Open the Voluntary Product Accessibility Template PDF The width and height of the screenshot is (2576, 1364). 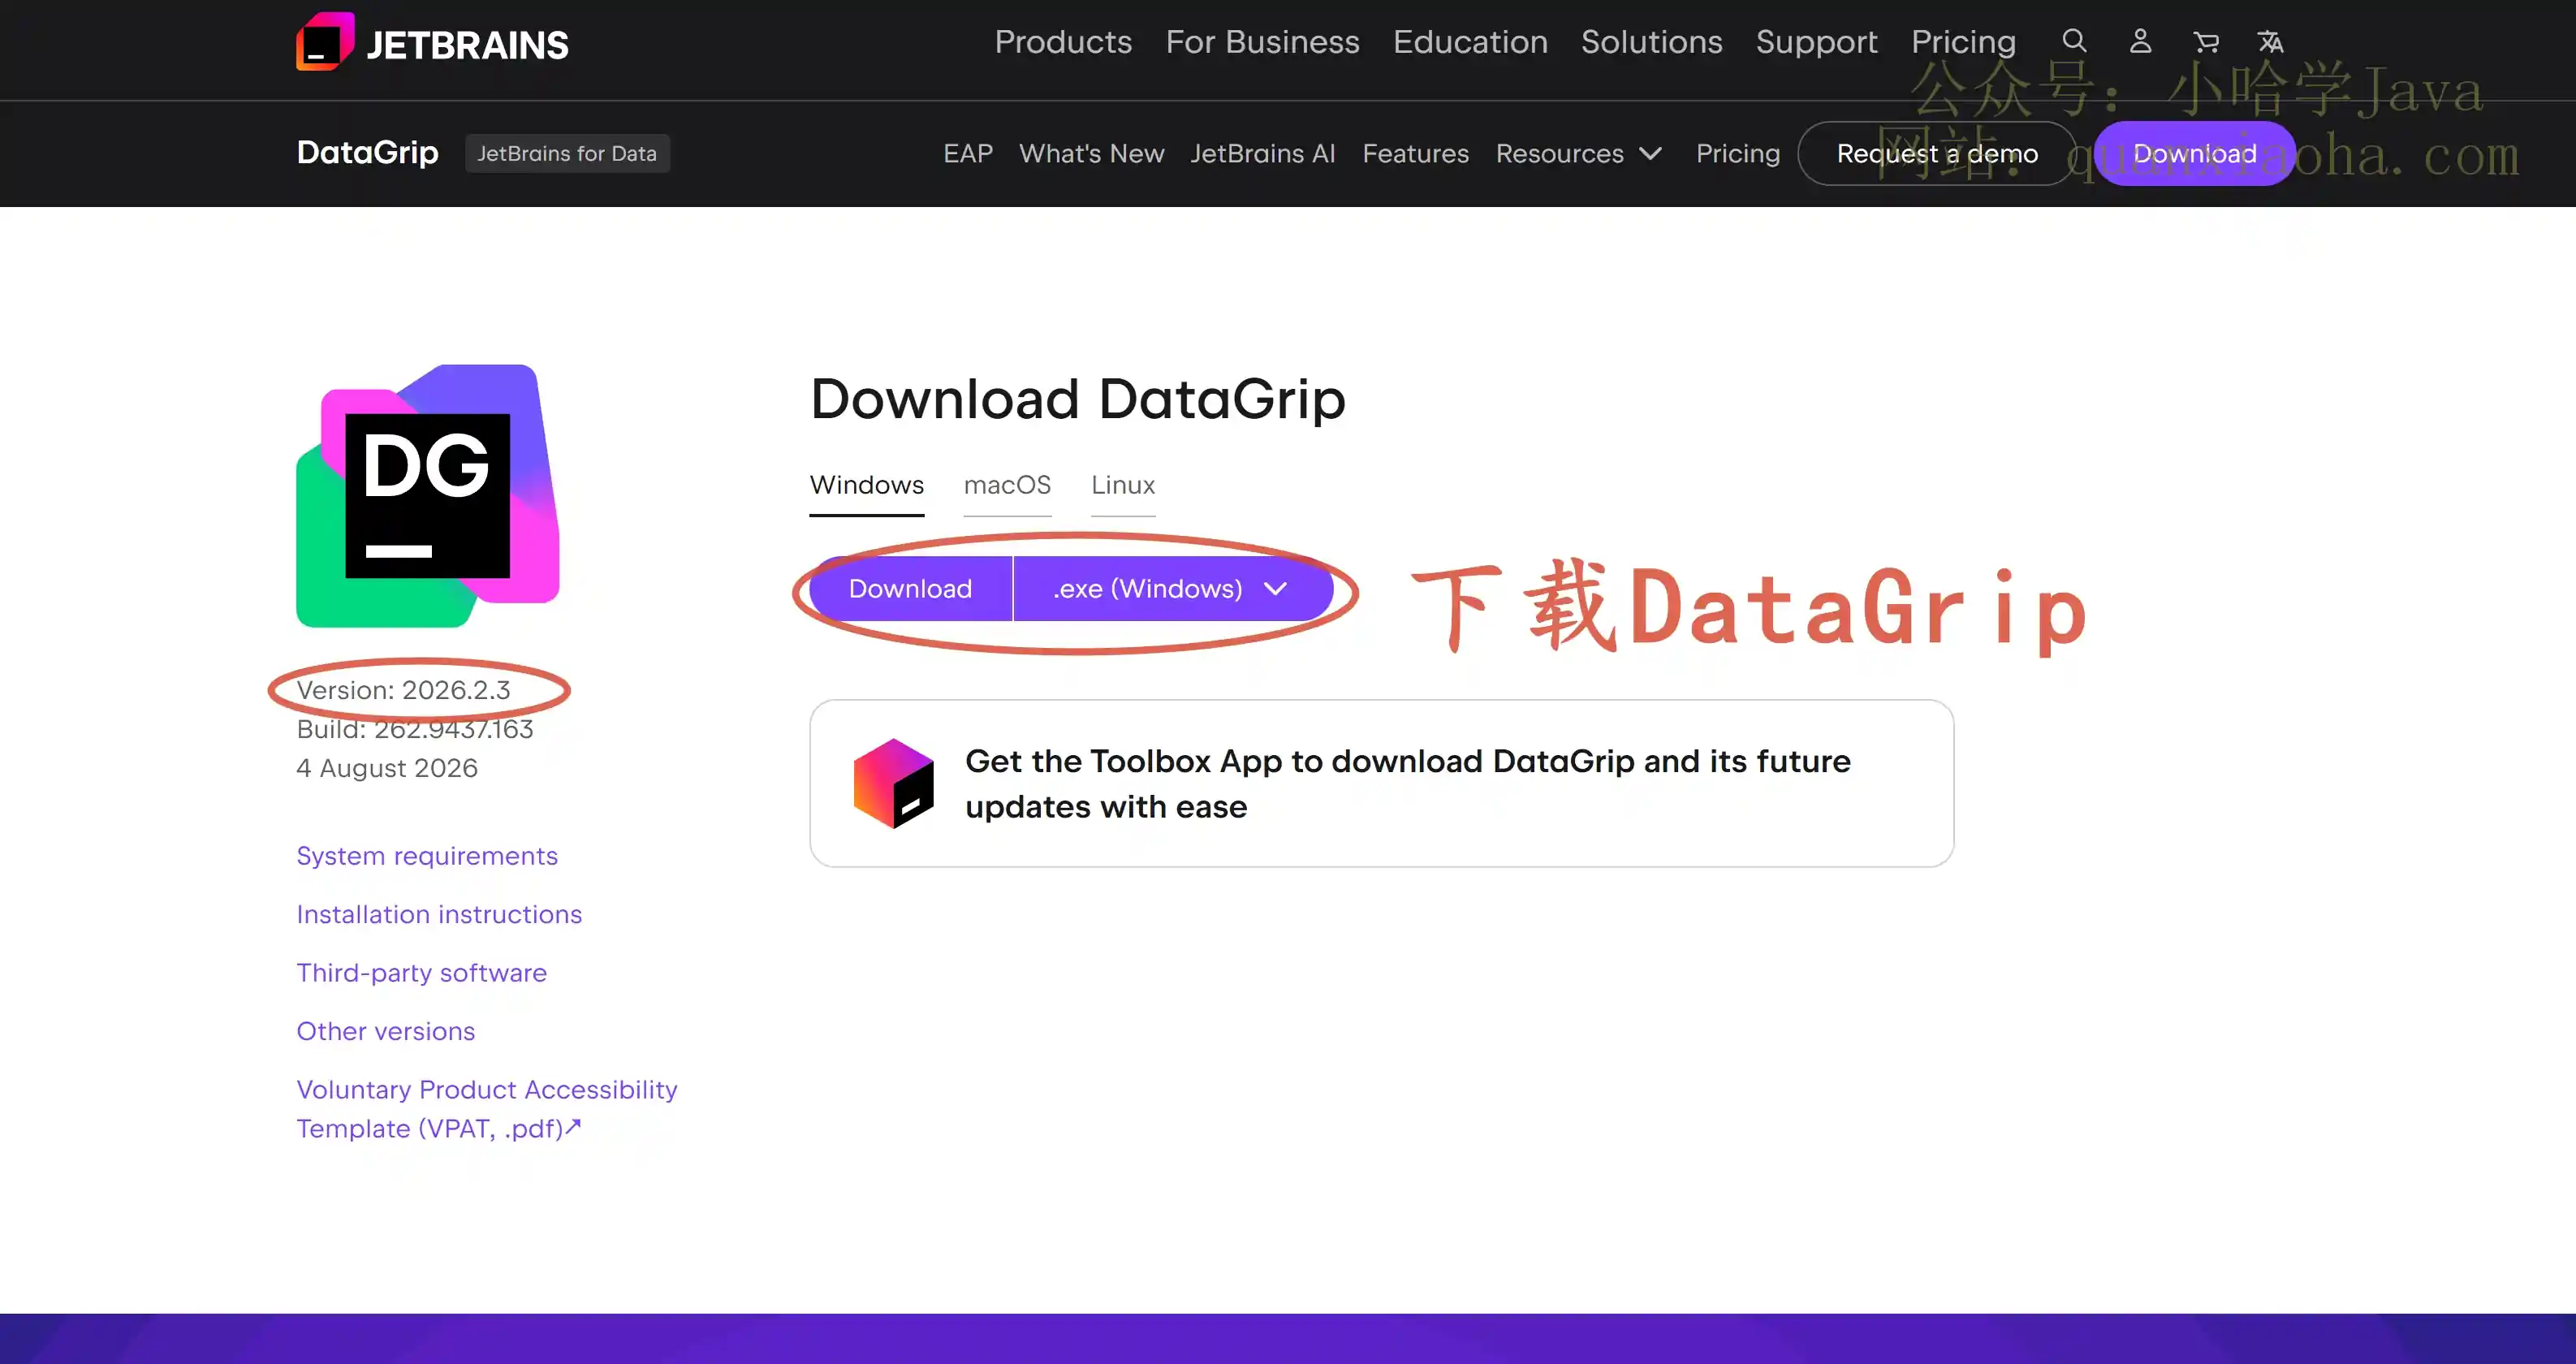point(486,1109)
